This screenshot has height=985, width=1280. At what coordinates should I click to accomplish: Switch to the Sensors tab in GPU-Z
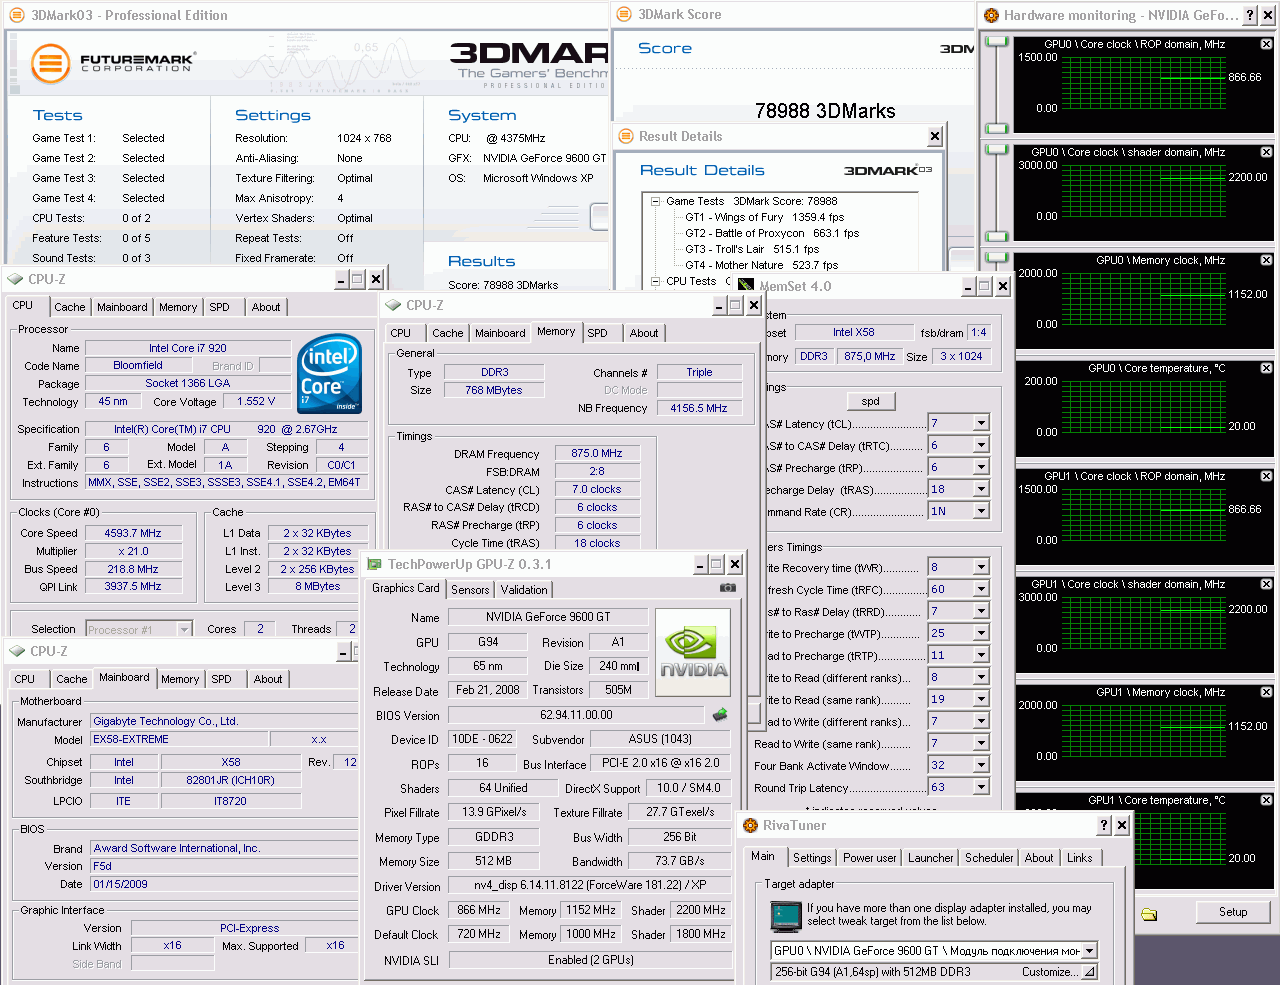click(x=470, y=590)
